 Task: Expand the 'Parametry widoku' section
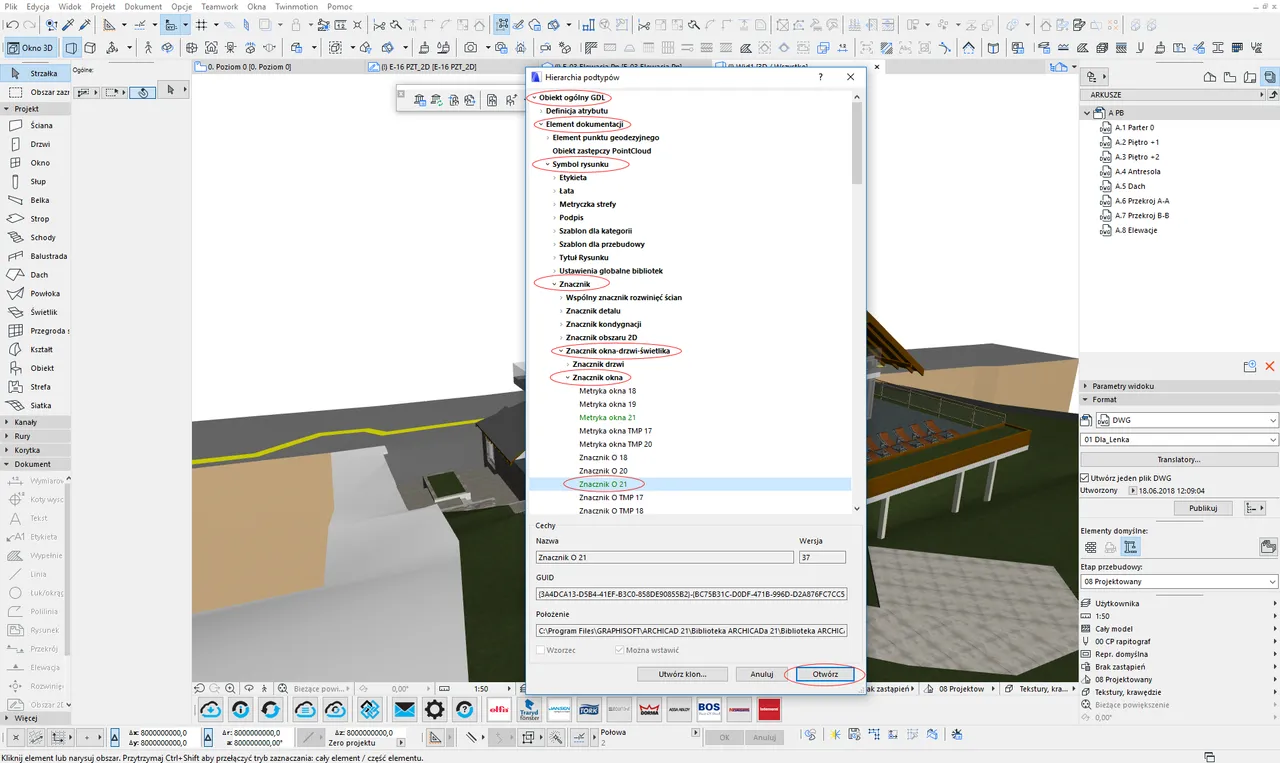click(1085, 385)
